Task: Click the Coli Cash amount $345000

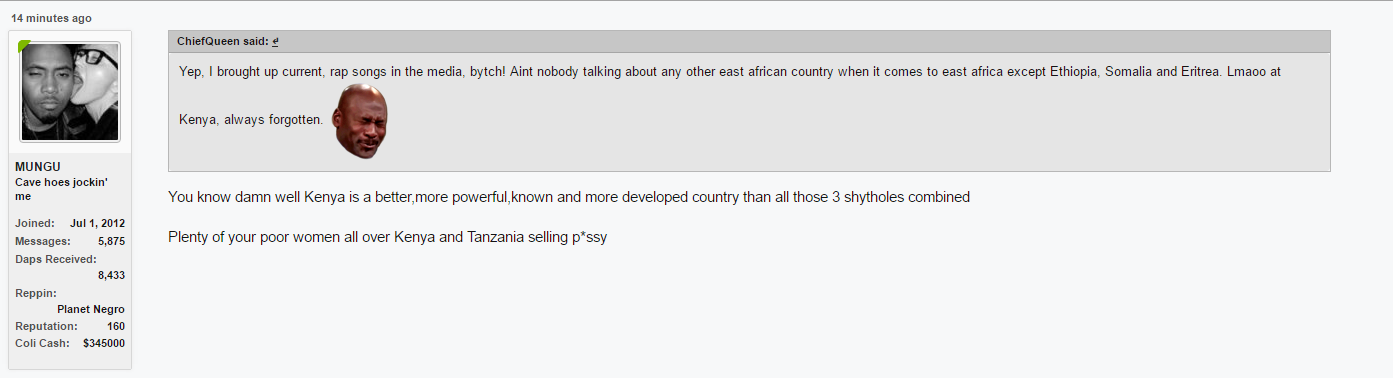Action: (x=104, y=343)
